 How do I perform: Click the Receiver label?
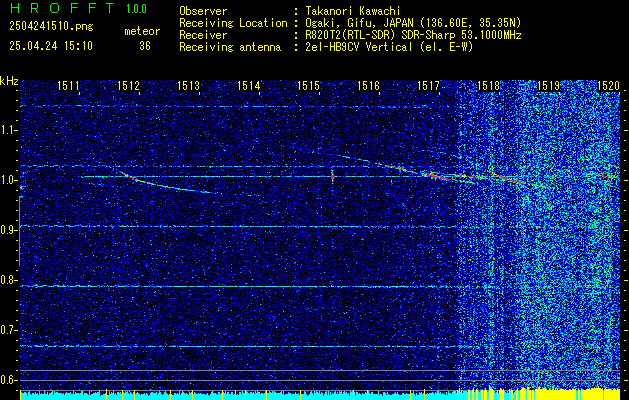pyautogui.click(x=203, y=35)
